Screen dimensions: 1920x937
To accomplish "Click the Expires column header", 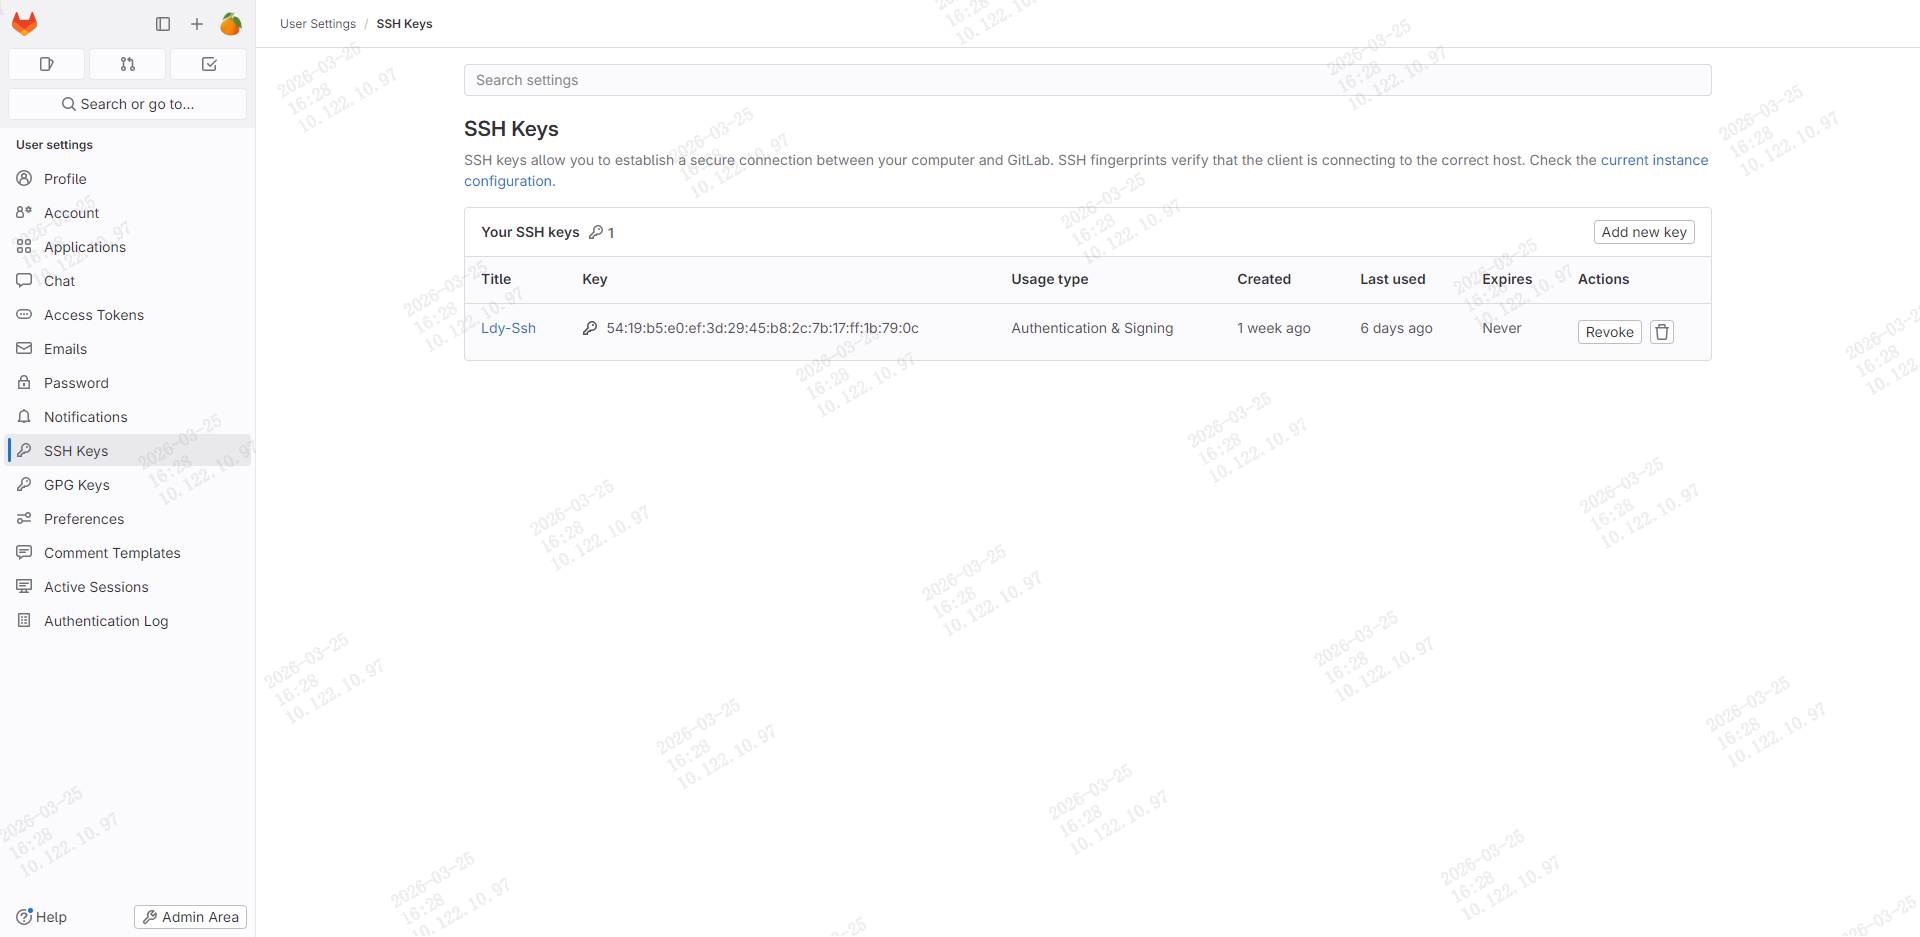I will (1507, 279).
